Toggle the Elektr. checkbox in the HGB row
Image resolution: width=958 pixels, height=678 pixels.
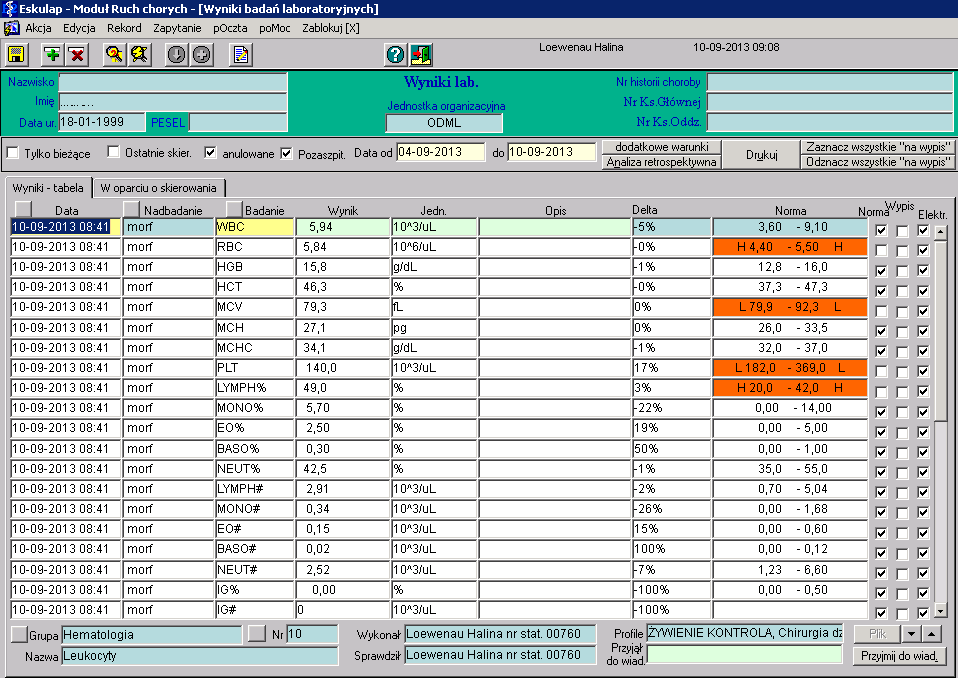[923, 271]
